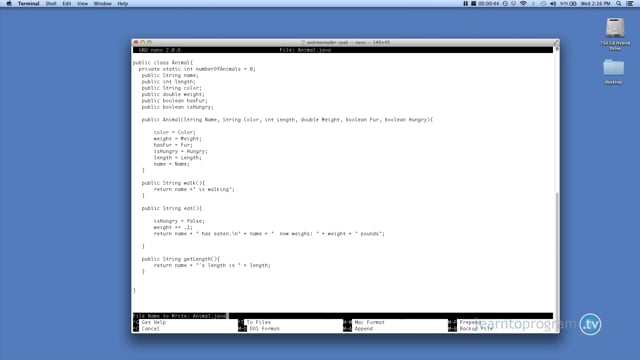Image resolution: width=640 pixels, height=360 pixels.
Task: Click the 'isHungry = false;' line
Action: [x=179, y=221]
